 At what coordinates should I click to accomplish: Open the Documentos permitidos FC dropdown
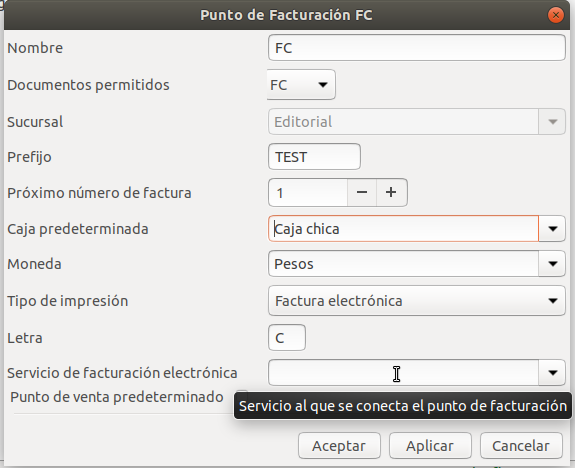pos(301,85)
